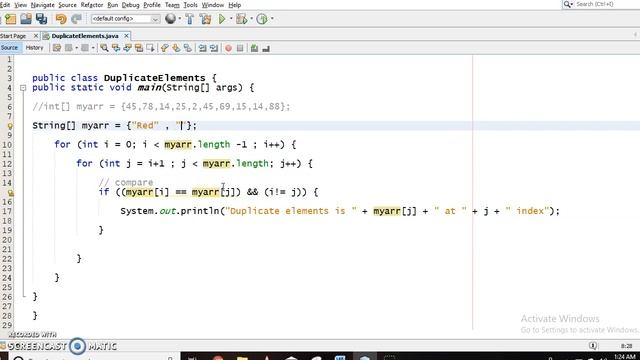640x360 pixels.
Task: Click the red Start Macro Recording icon
Action: [229, 48]
